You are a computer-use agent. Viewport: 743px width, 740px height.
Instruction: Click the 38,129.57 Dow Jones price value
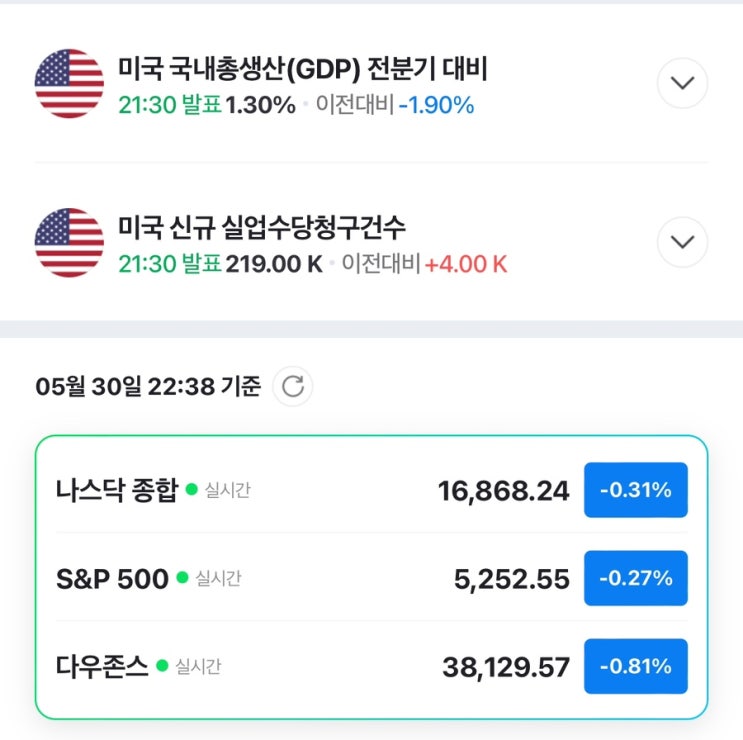point(505,666)
